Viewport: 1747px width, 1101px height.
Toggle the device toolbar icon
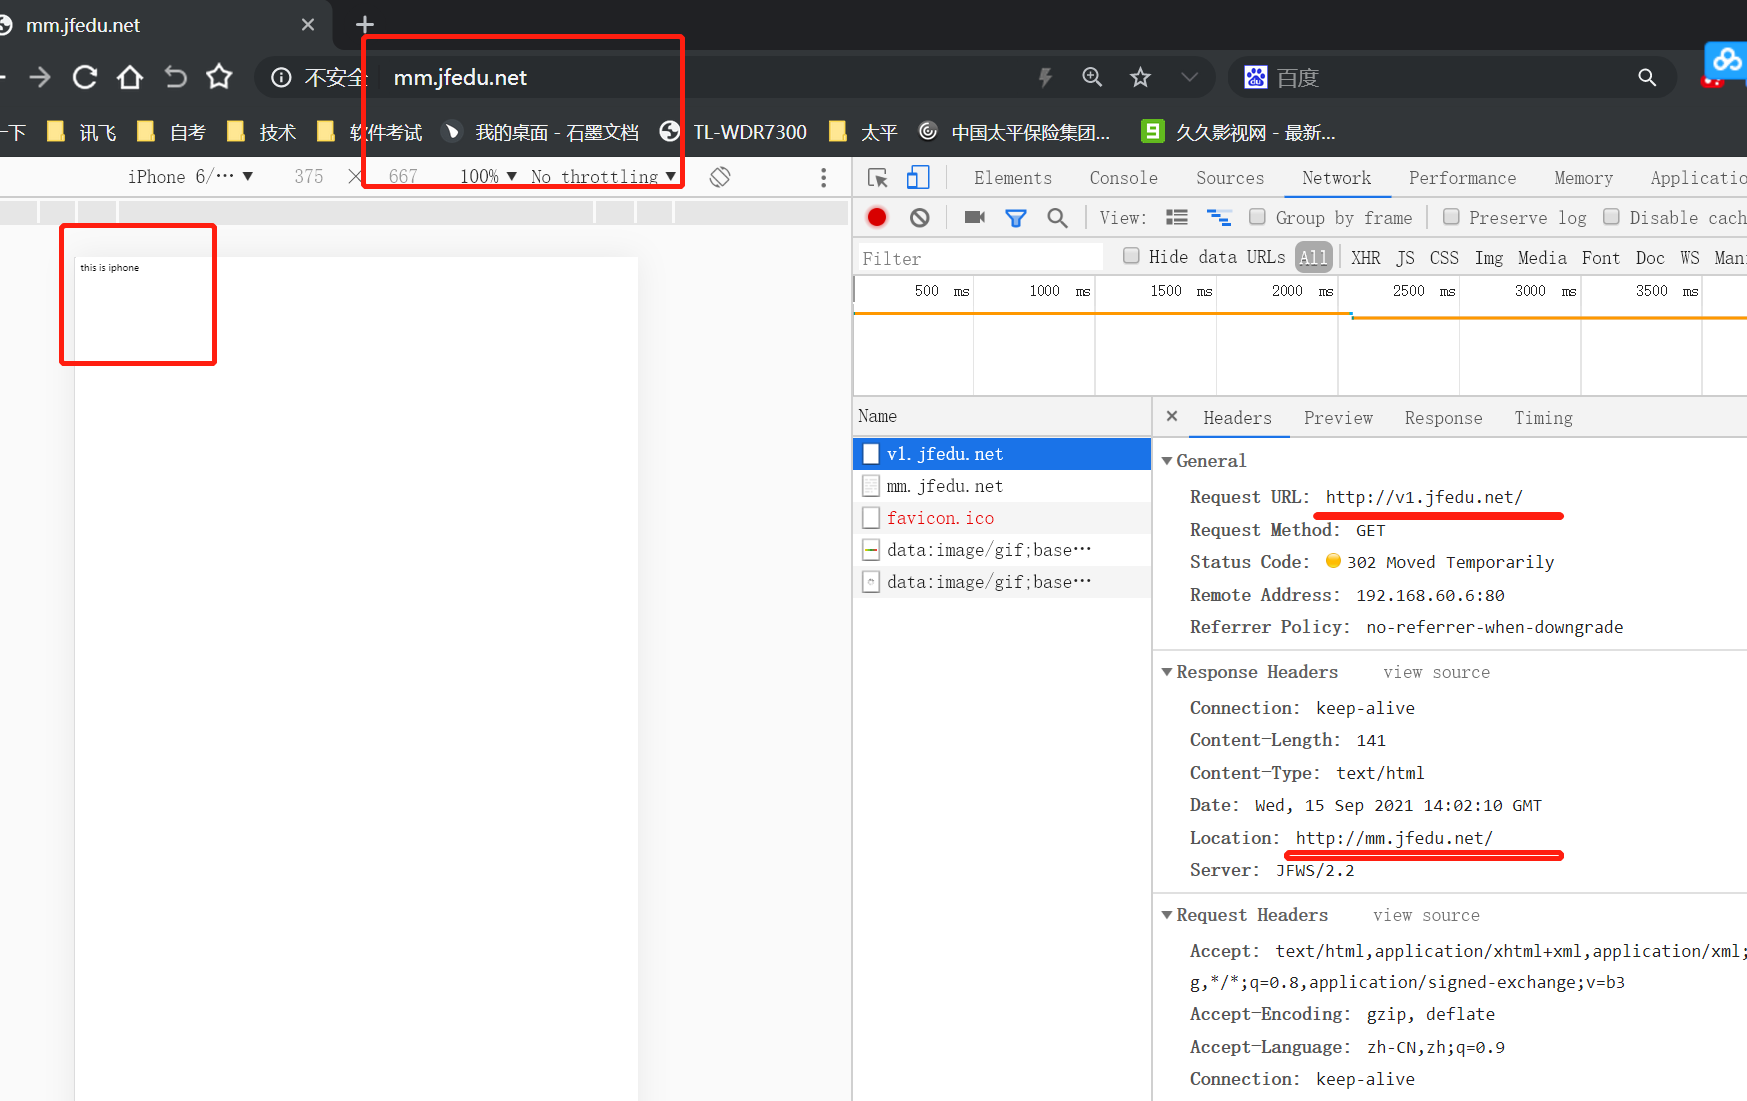click(x=918, y=178)
